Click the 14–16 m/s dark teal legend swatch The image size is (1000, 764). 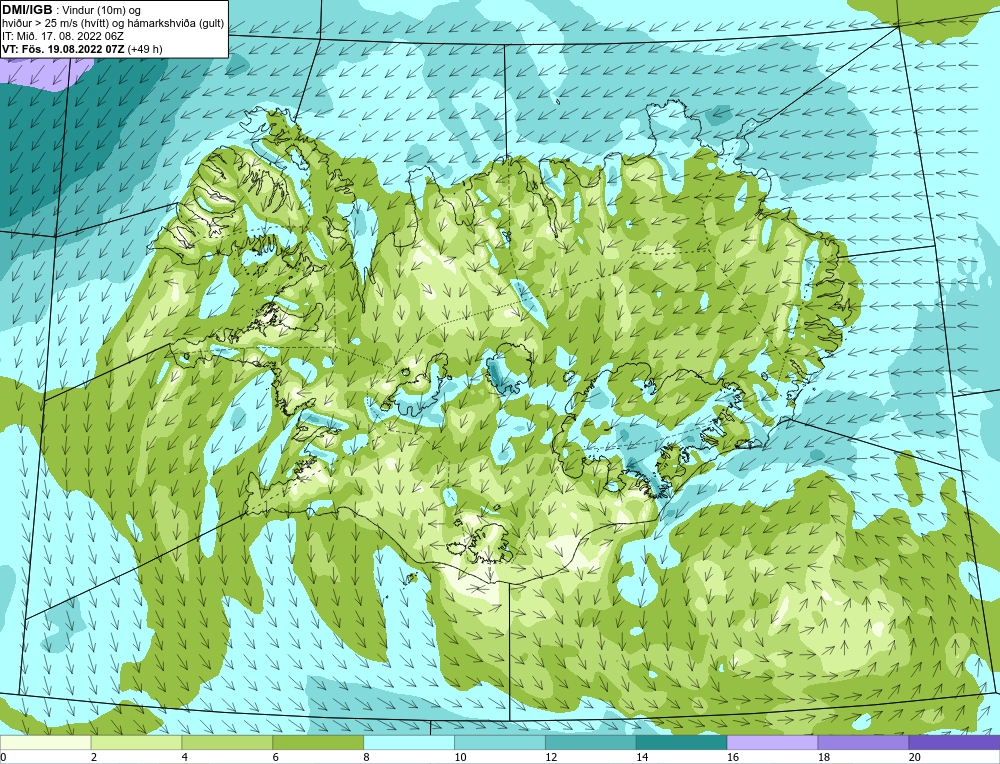pos(682,743)
